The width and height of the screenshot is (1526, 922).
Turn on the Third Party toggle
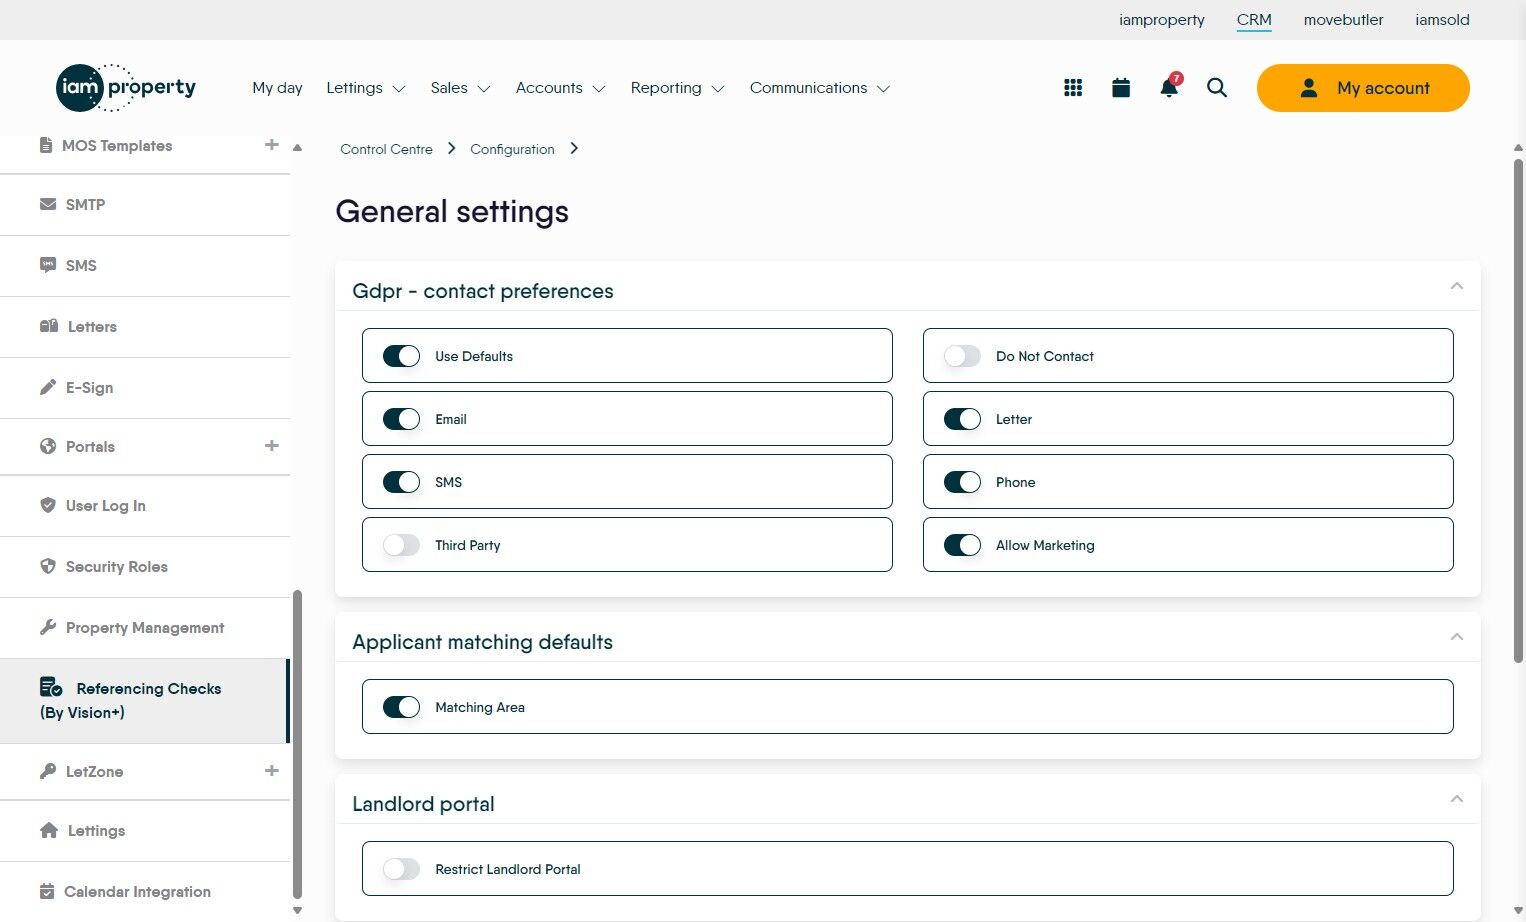(402, 545)
